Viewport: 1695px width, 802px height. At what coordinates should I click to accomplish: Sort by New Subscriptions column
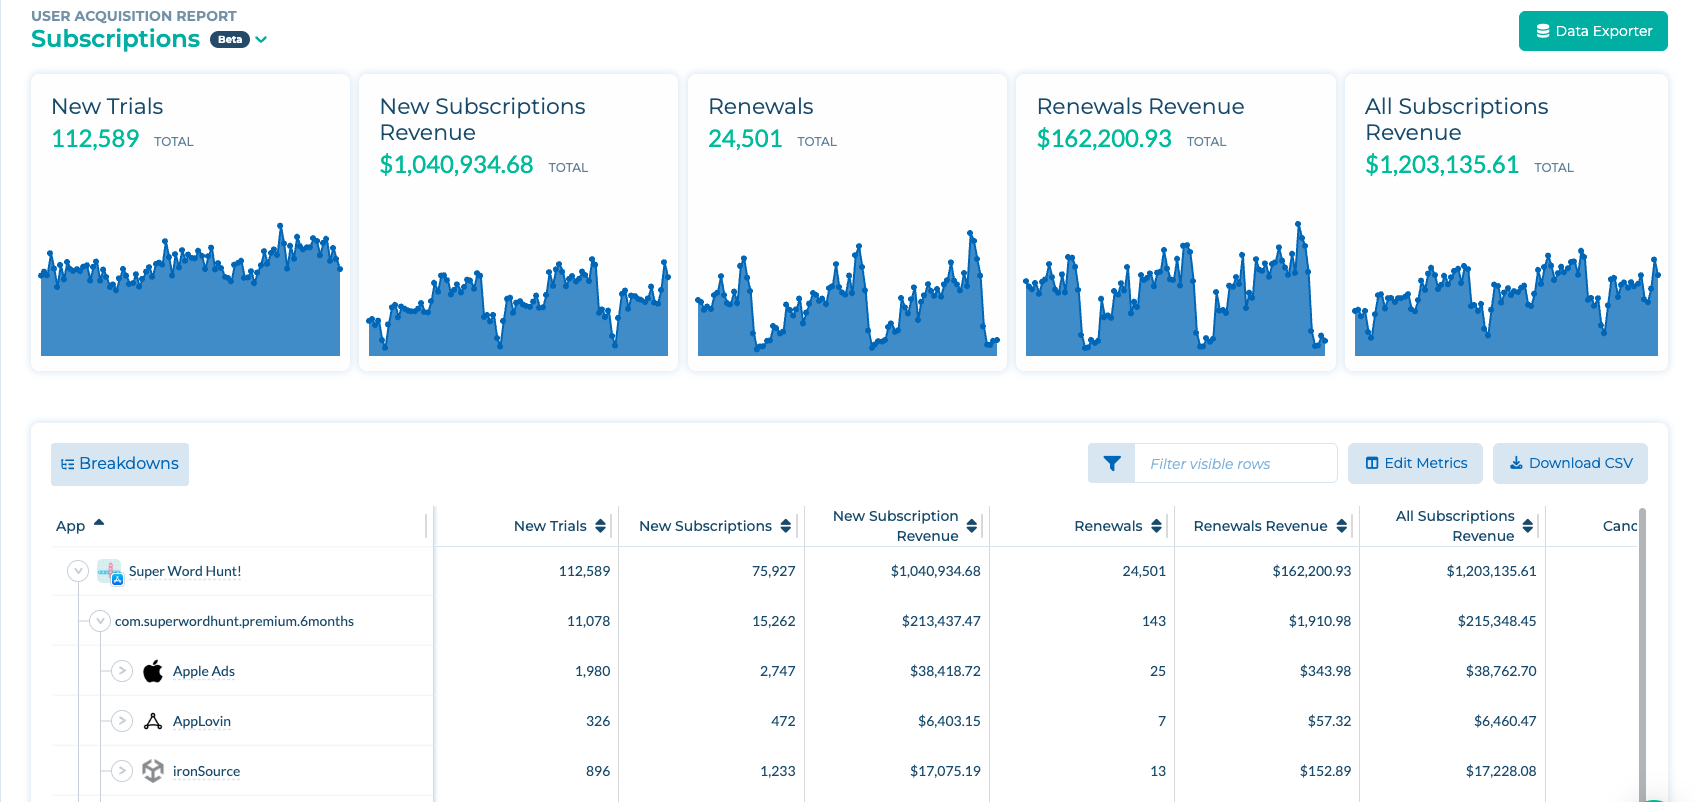coord(786,526)
